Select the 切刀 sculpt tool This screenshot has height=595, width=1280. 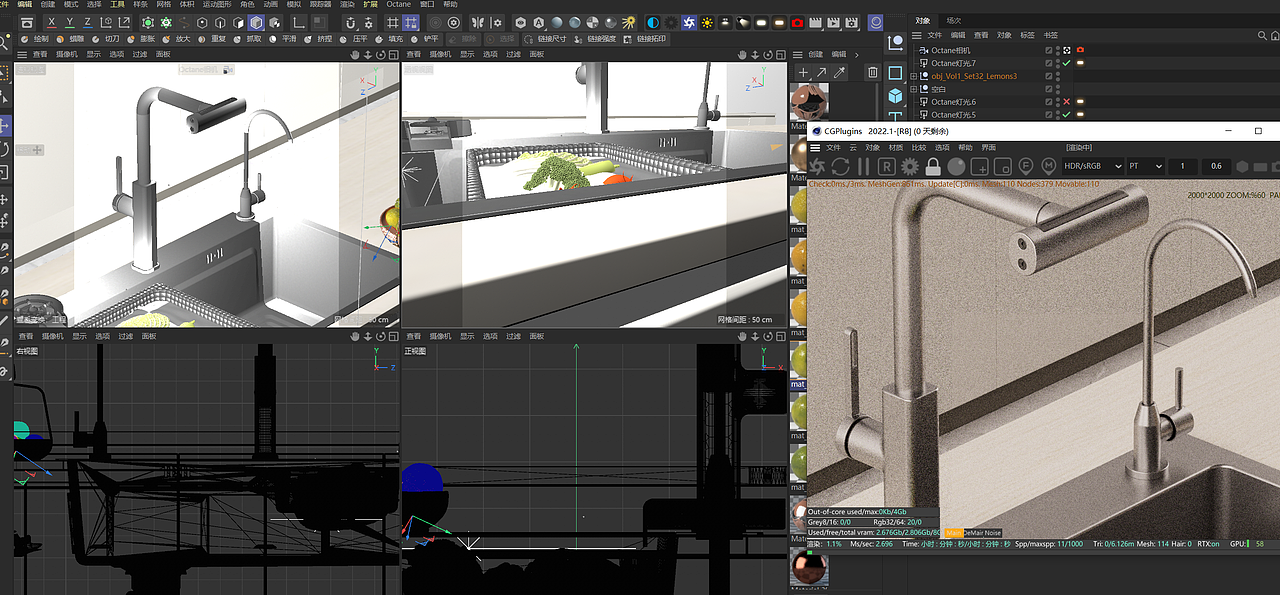pos(106,39)
